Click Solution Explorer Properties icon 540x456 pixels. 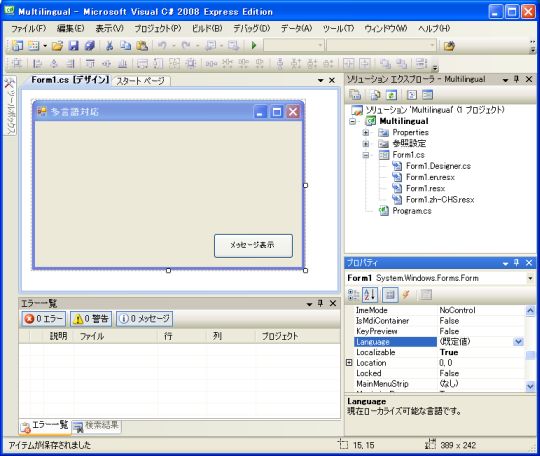pyautogui.click(x=355, y=95)
